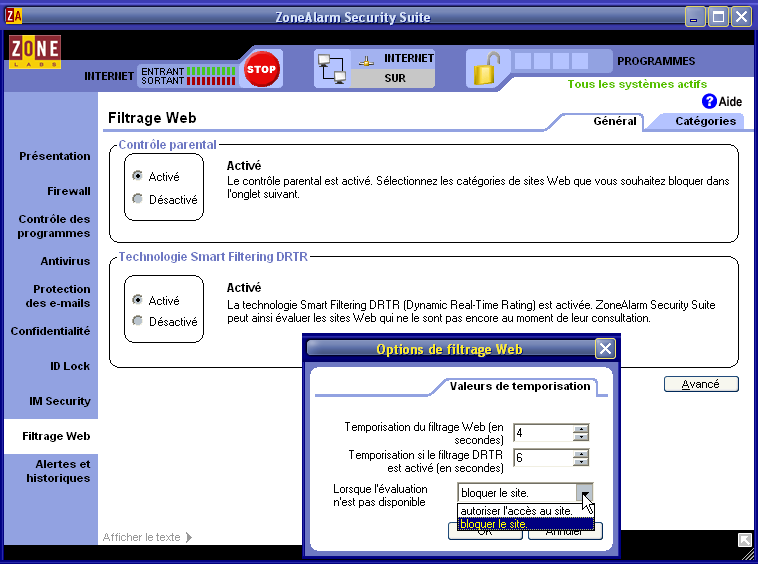
Task: Click the Temporisation du filtrage Web field
Action: 543,433
